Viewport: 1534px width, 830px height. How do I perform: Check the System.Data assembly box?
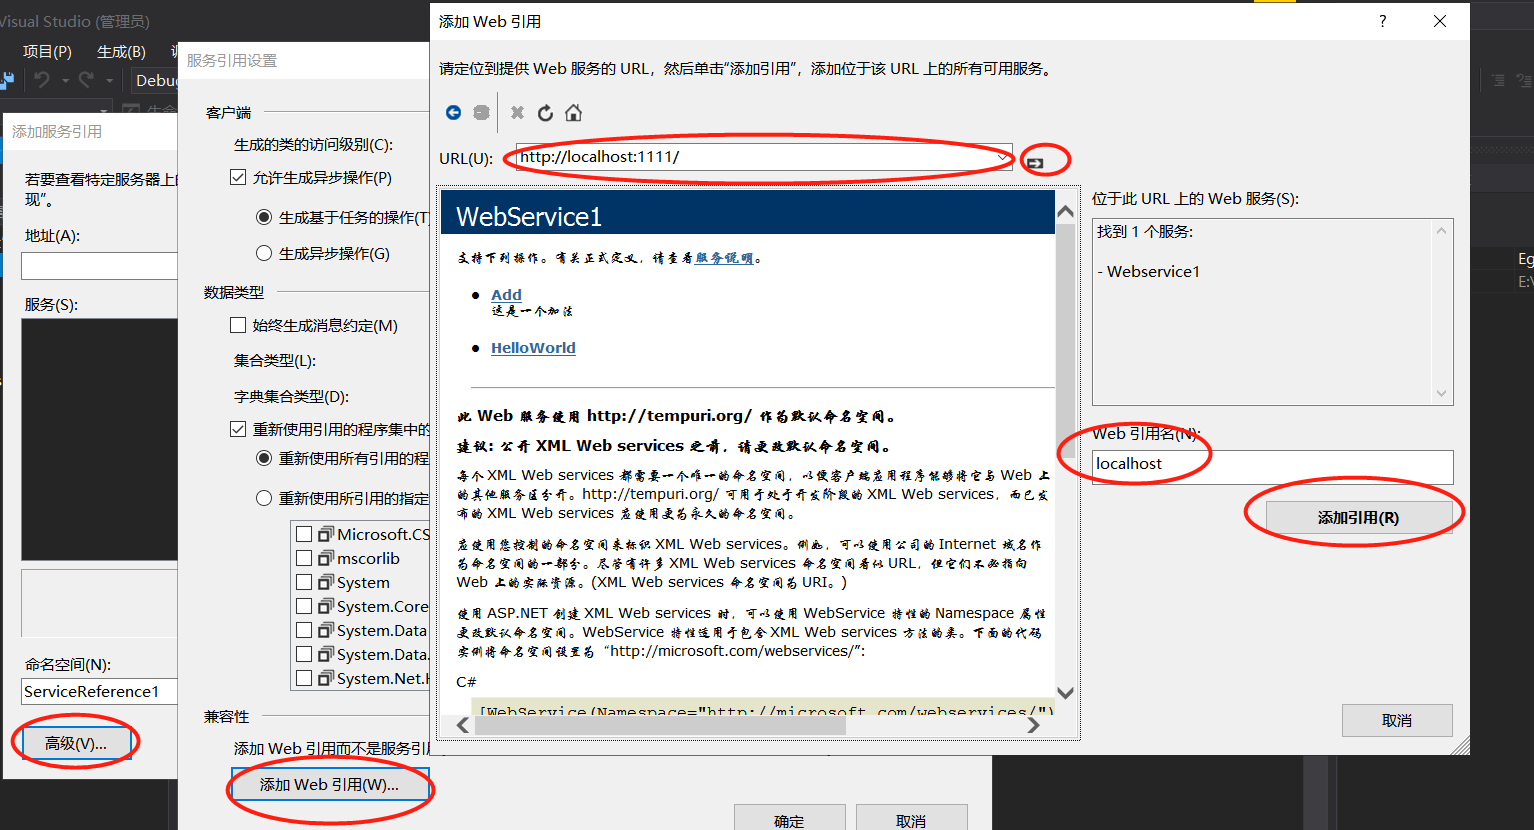304,630
